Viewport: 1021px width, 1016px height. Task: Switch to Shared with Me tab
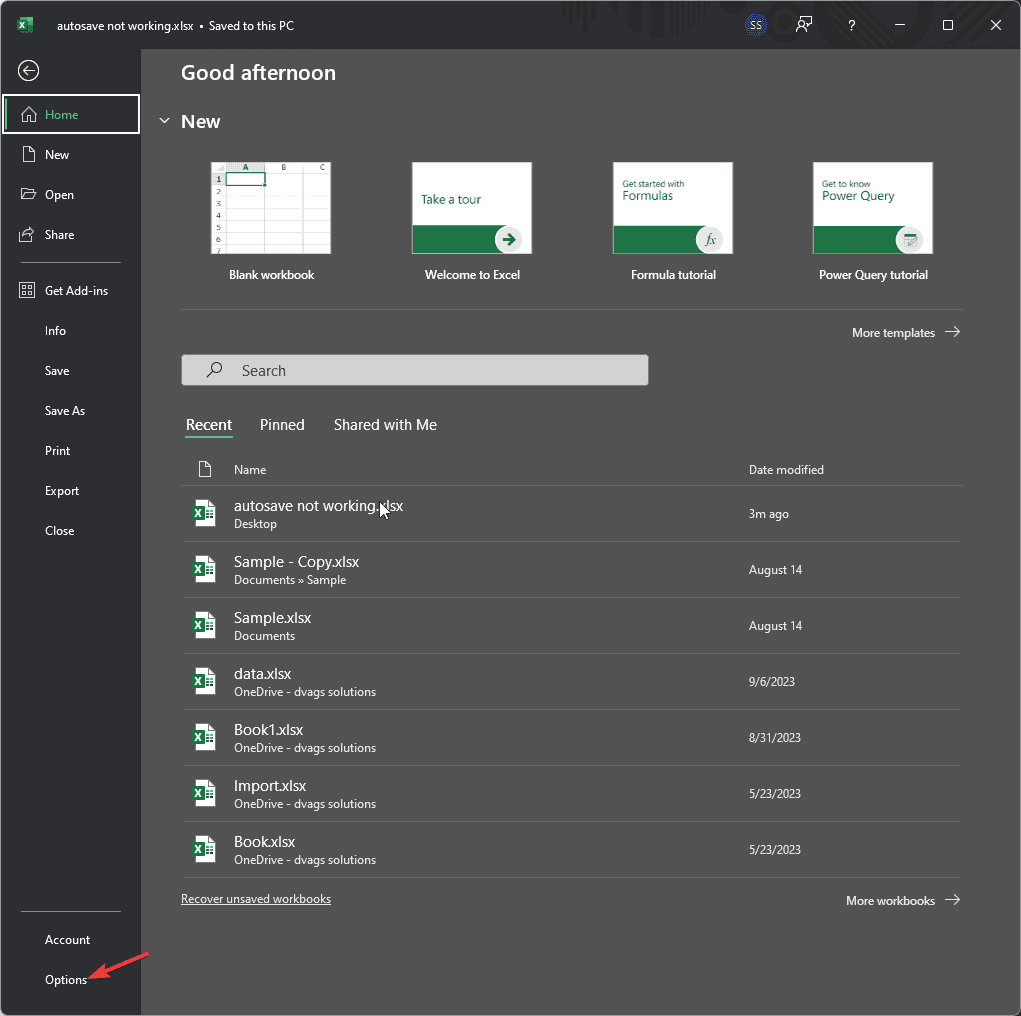(x=385, y=425)
